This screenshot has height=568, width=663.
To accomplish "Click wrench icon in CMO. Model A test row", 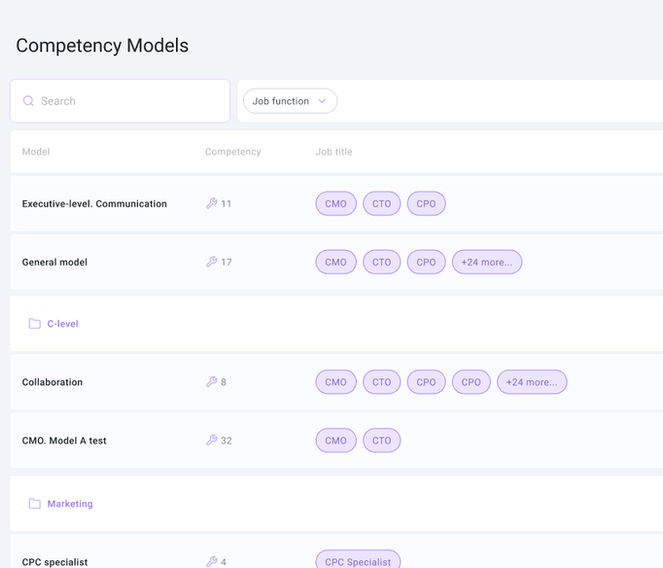I will [211, 440].
